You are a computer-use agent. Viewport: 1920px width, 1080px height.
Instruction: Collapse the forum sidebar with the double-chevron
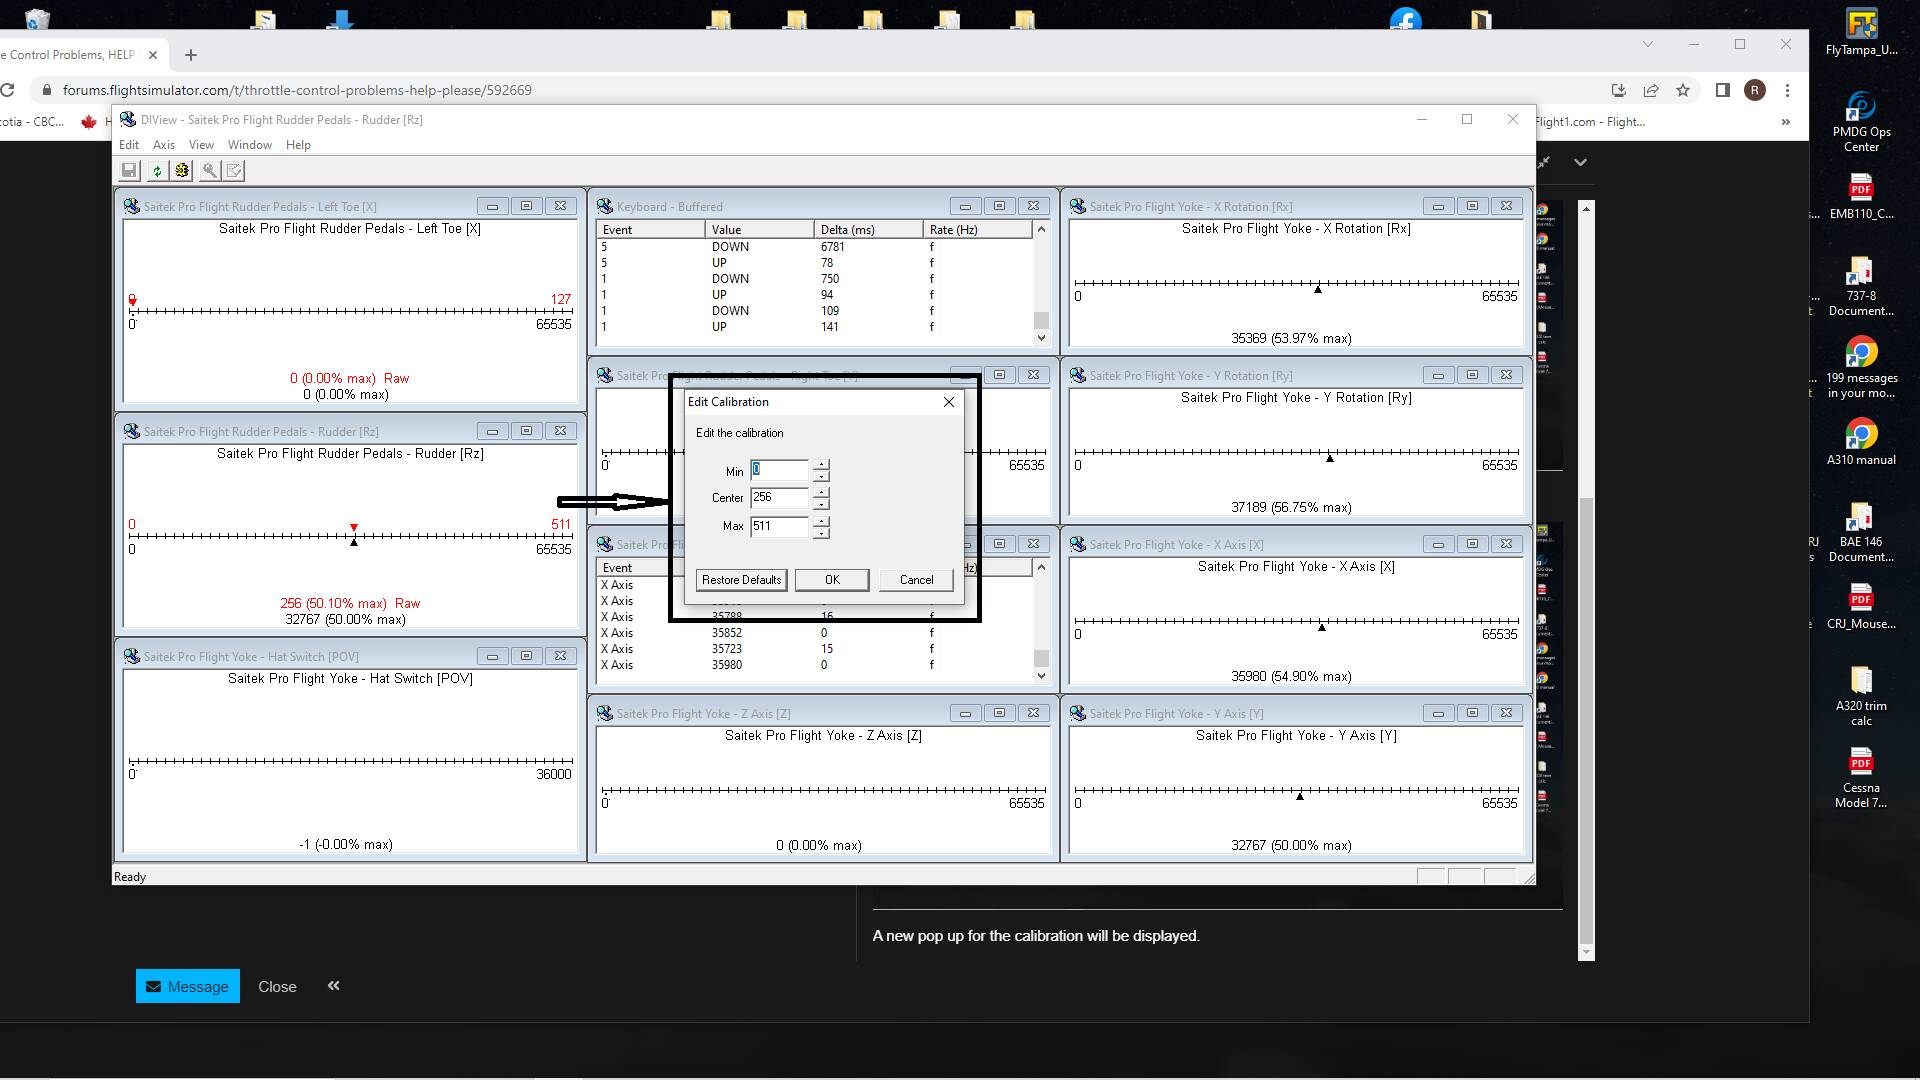click(333, 985)
